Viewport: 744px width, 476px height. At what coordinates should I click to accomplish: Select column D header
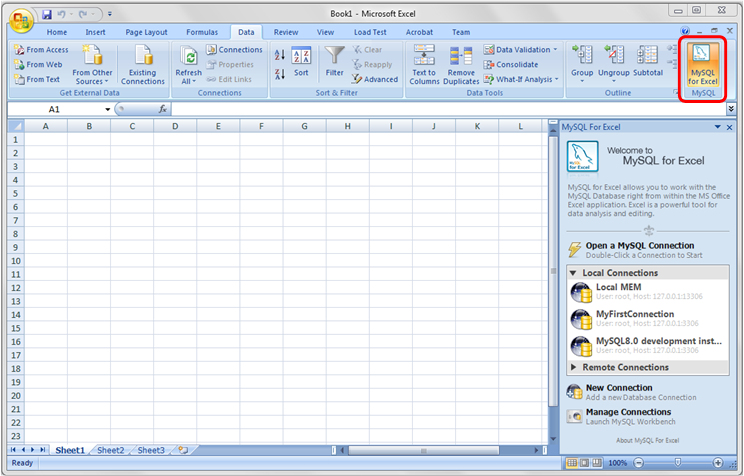pos(175,126)
